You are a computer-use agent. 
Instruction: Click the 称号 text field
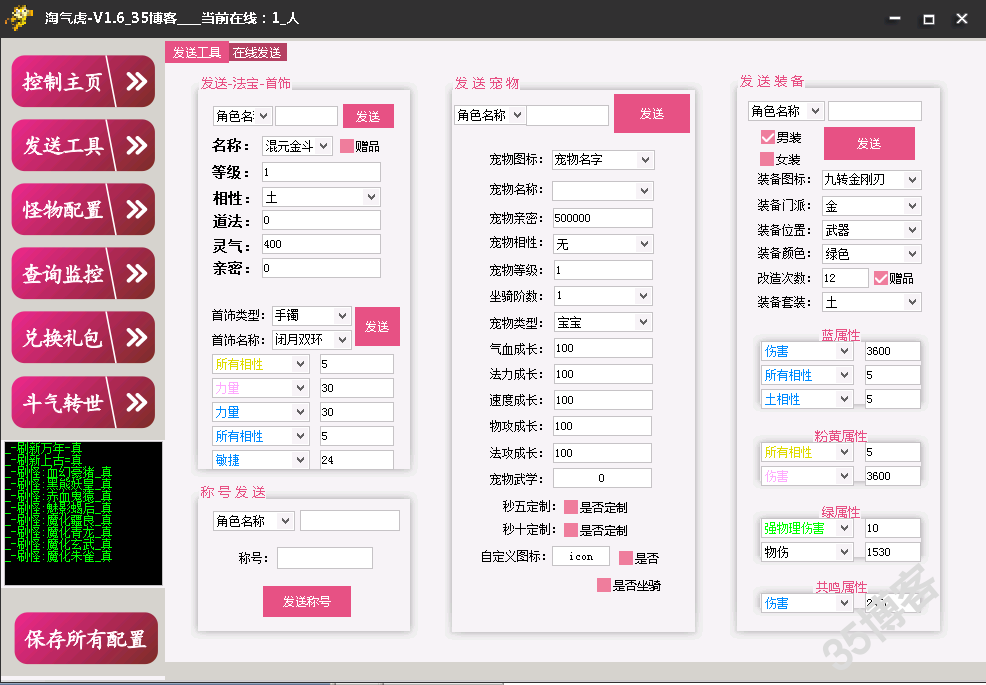324,558
